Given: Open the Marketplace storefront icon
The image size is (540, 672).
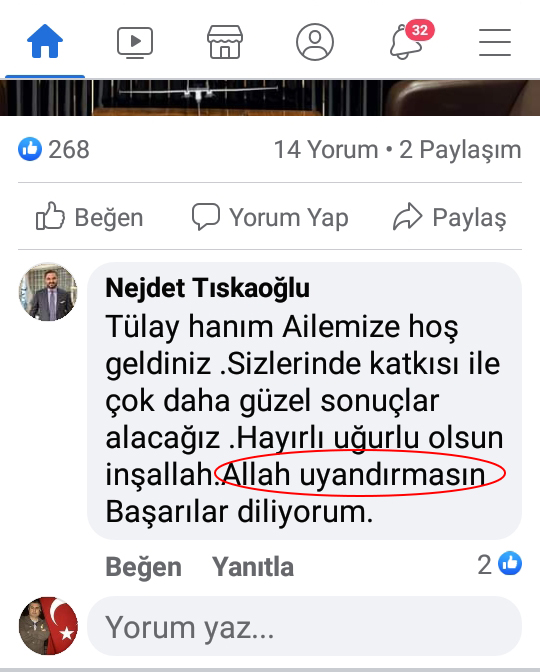Looking at the screenshot, I should pyautogui.click(x=225, y=42).
